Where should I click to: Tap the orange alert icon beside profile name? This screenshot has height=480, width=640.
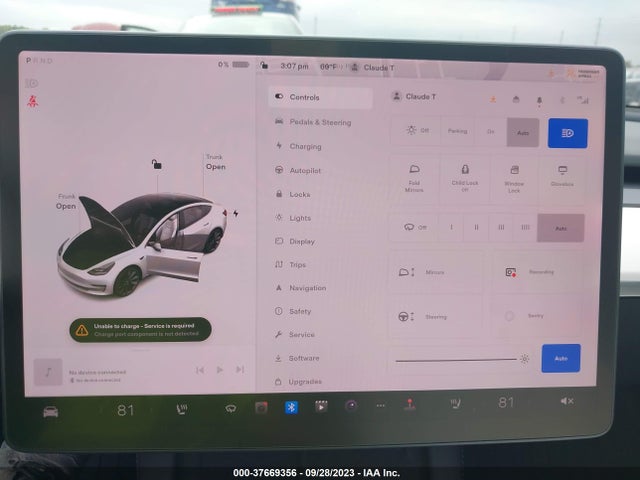click(493, 99)
